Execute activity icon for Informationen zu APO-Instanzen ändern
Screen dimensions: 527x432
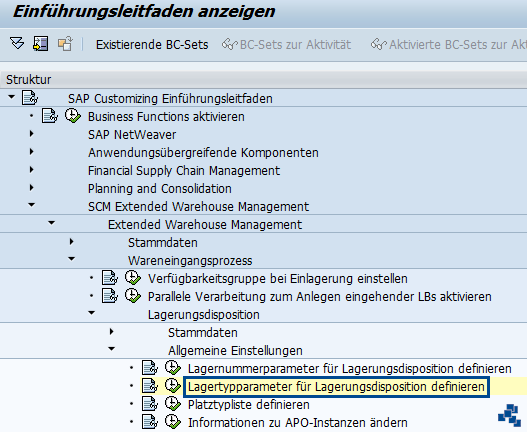[173, 422]
